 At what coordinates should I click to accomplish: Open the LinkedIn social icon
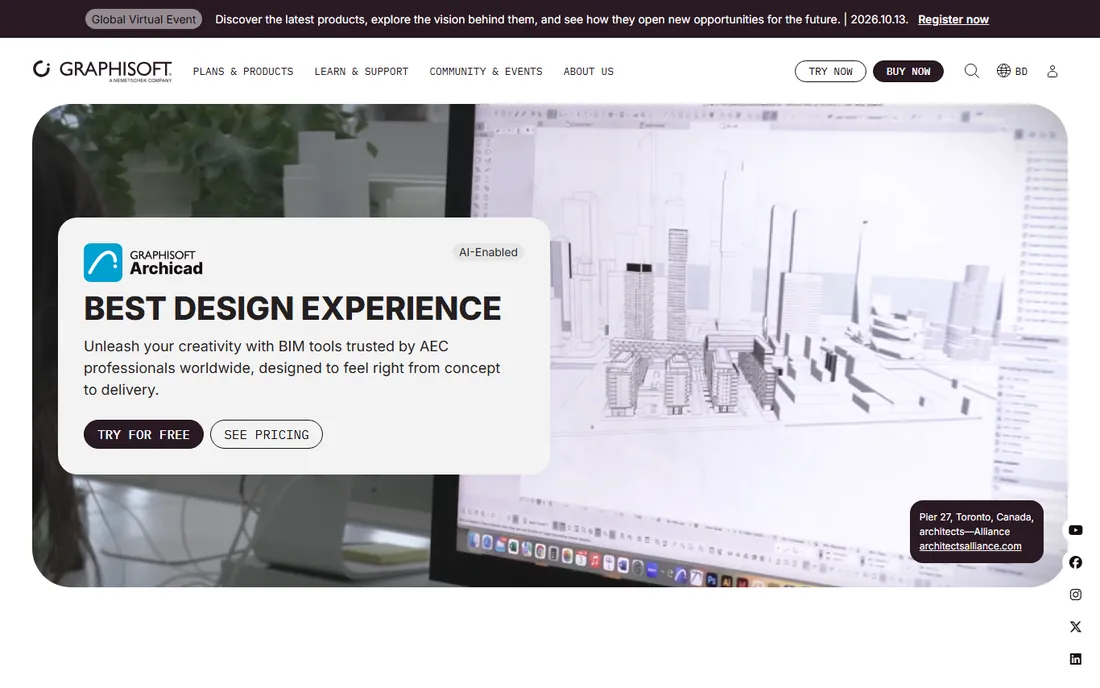click(1075, 659)
